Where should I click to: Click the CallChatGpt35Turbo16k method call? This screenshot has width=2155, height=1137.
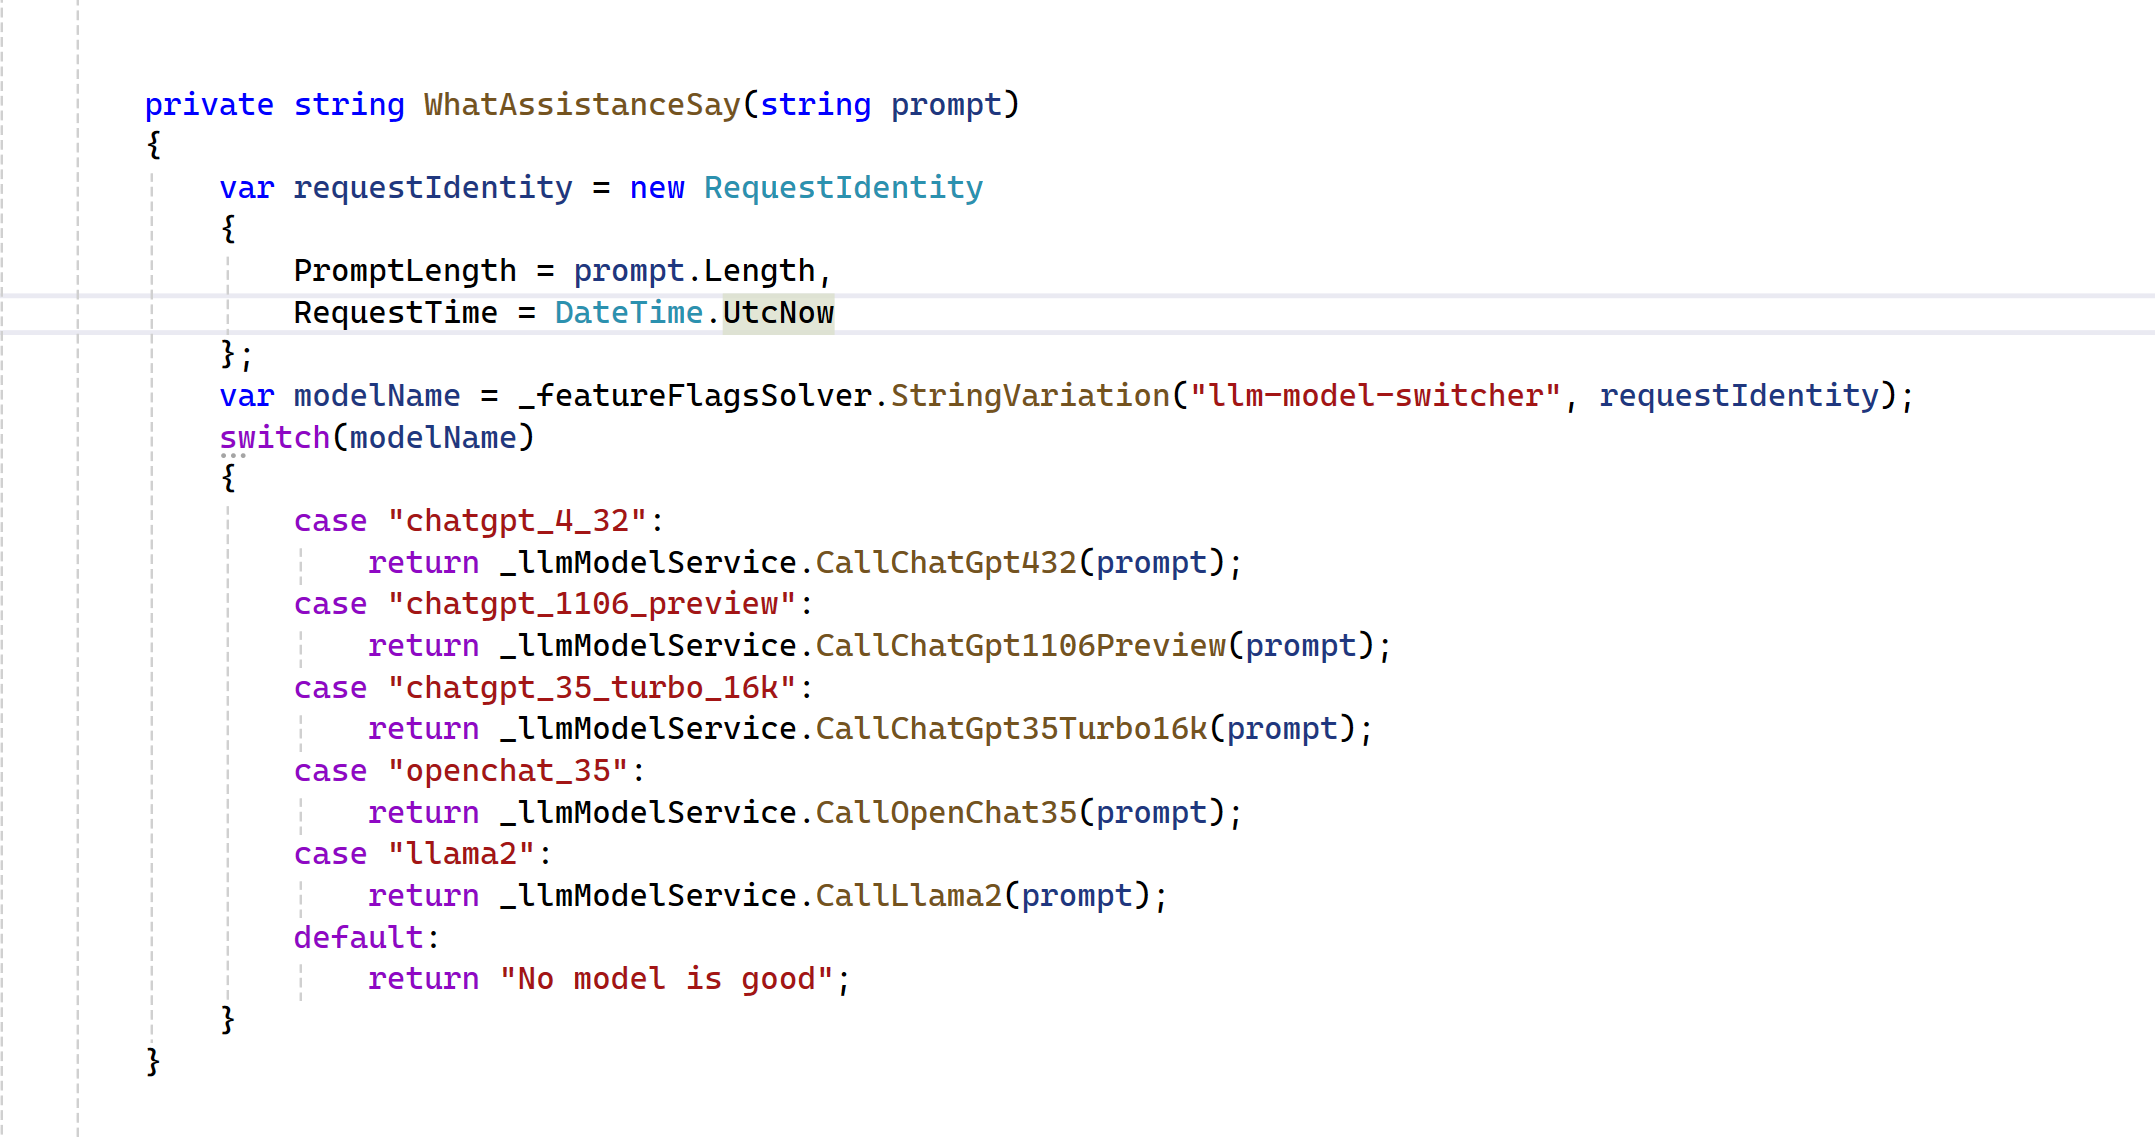(1012, 729)
